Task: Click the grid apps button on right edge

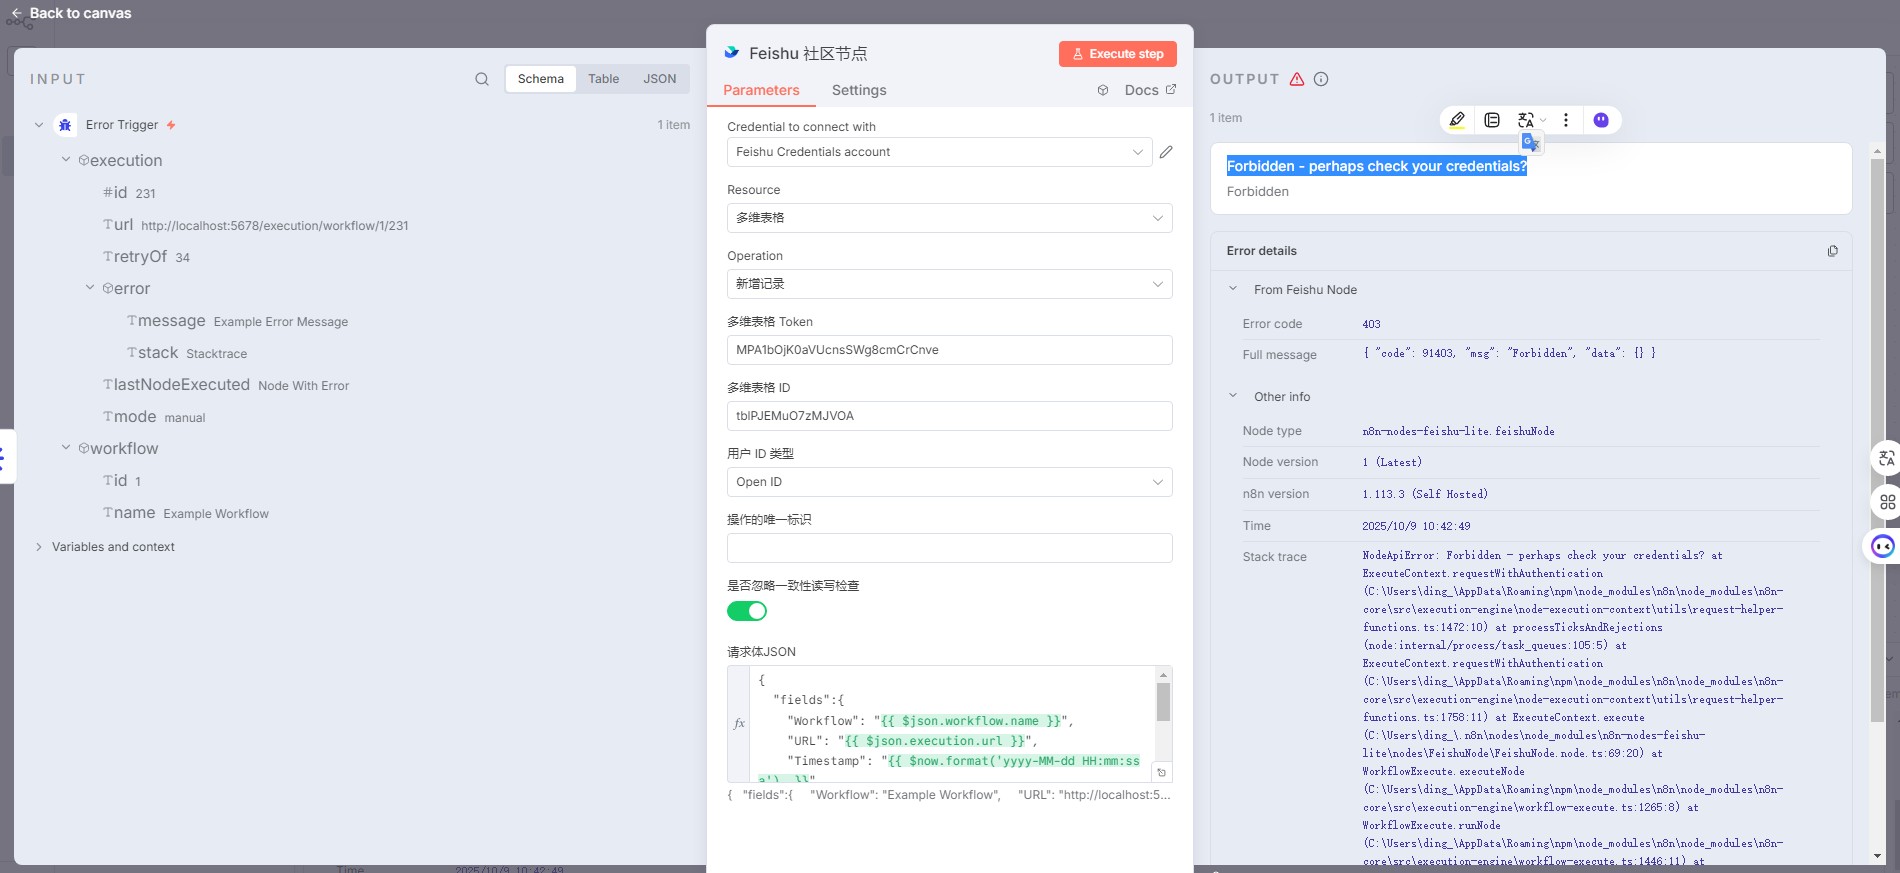Action: click(1886, 502)
